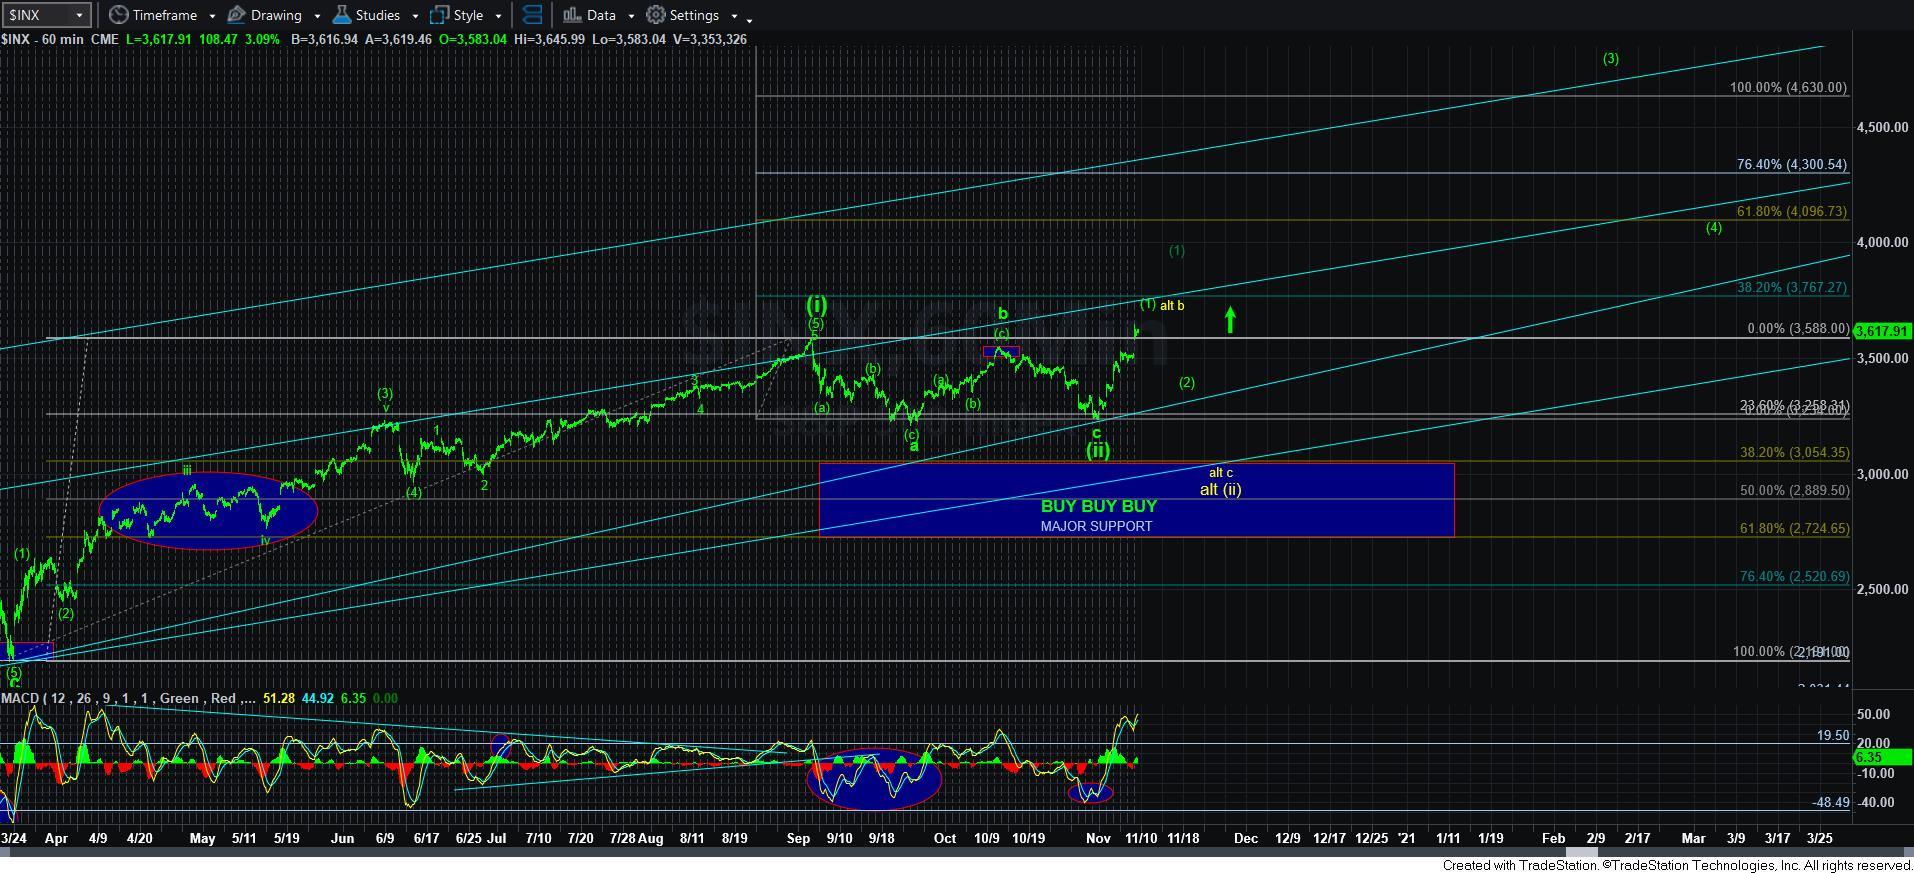Click the Data bar-chart icon
Image resolution: width=1914 pixels, height=873 pixels.
click(572, 15)
